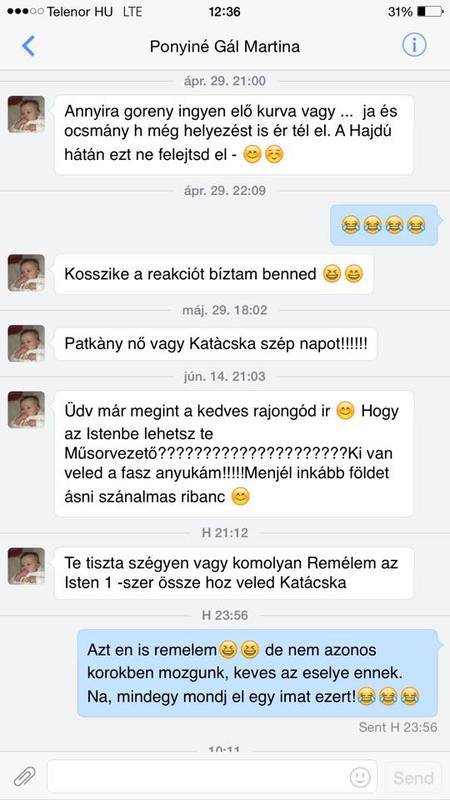The width and height of the screenshot is (450, 800).
Task: Tap the signal strength dots
Action: coord(25,11)
